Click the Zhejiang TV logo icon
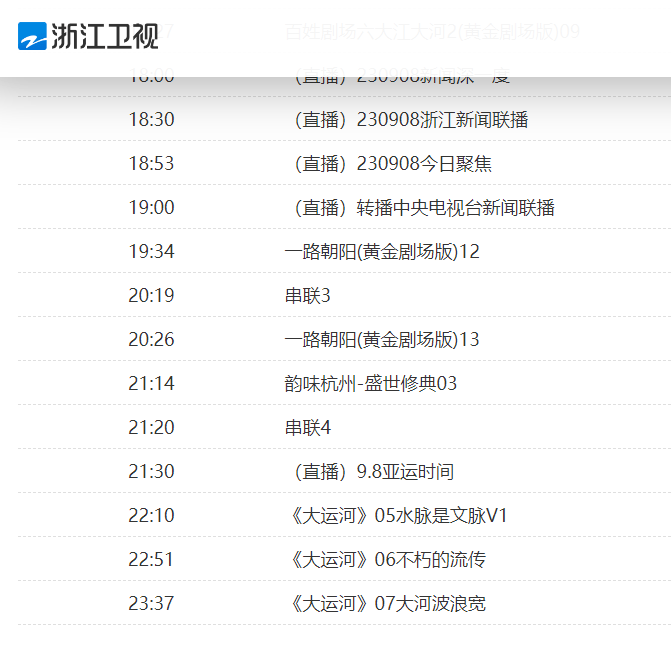671x650 pixels. point(32,37)
